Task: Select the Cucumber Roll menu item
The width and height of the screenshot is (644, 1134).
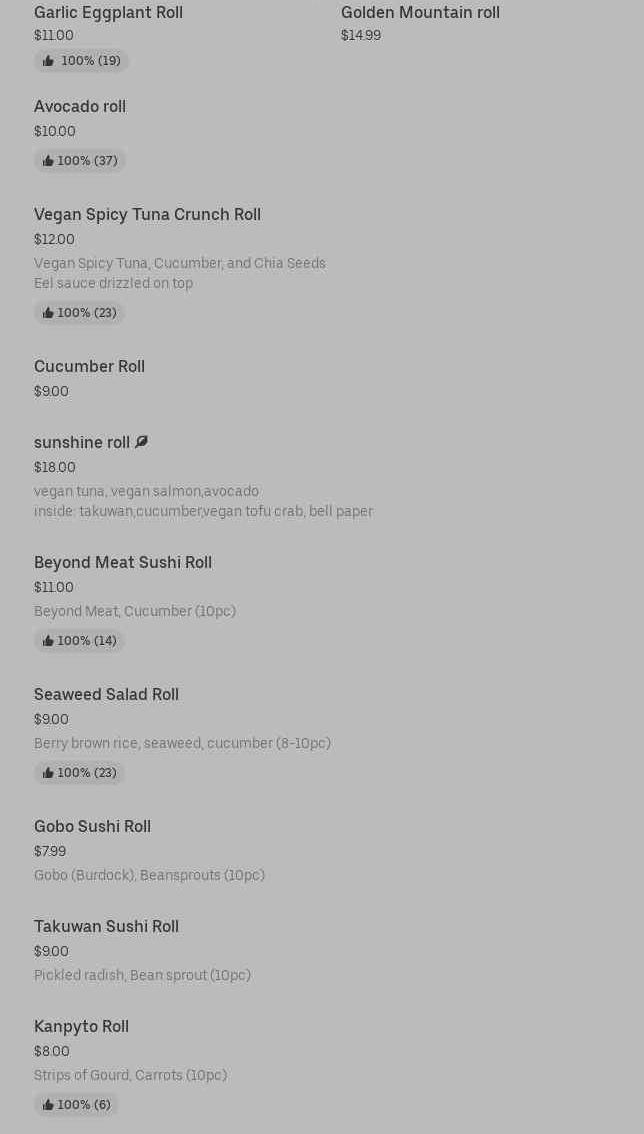Action: [x=89, y=366]
